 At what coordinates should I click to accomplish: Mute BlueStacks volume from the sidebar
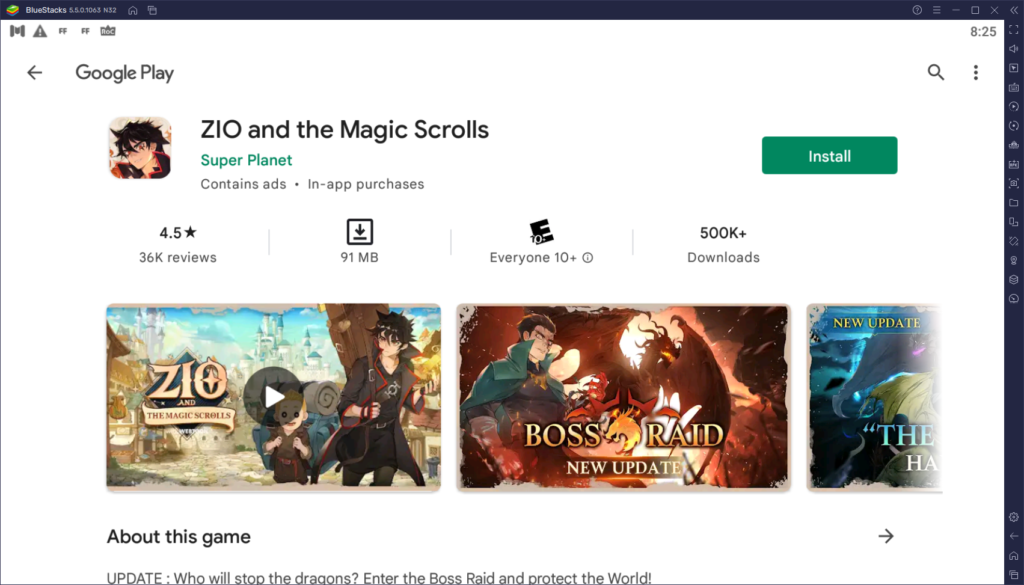click(1013, 49)
